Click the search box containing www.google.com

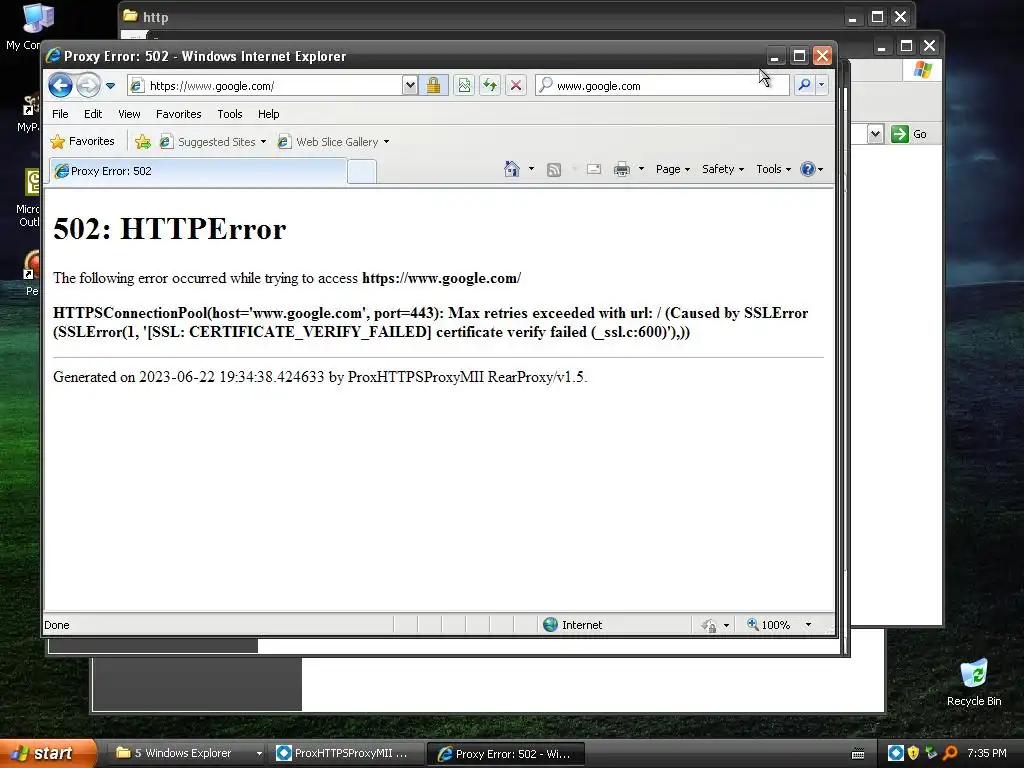click(662, 86)
